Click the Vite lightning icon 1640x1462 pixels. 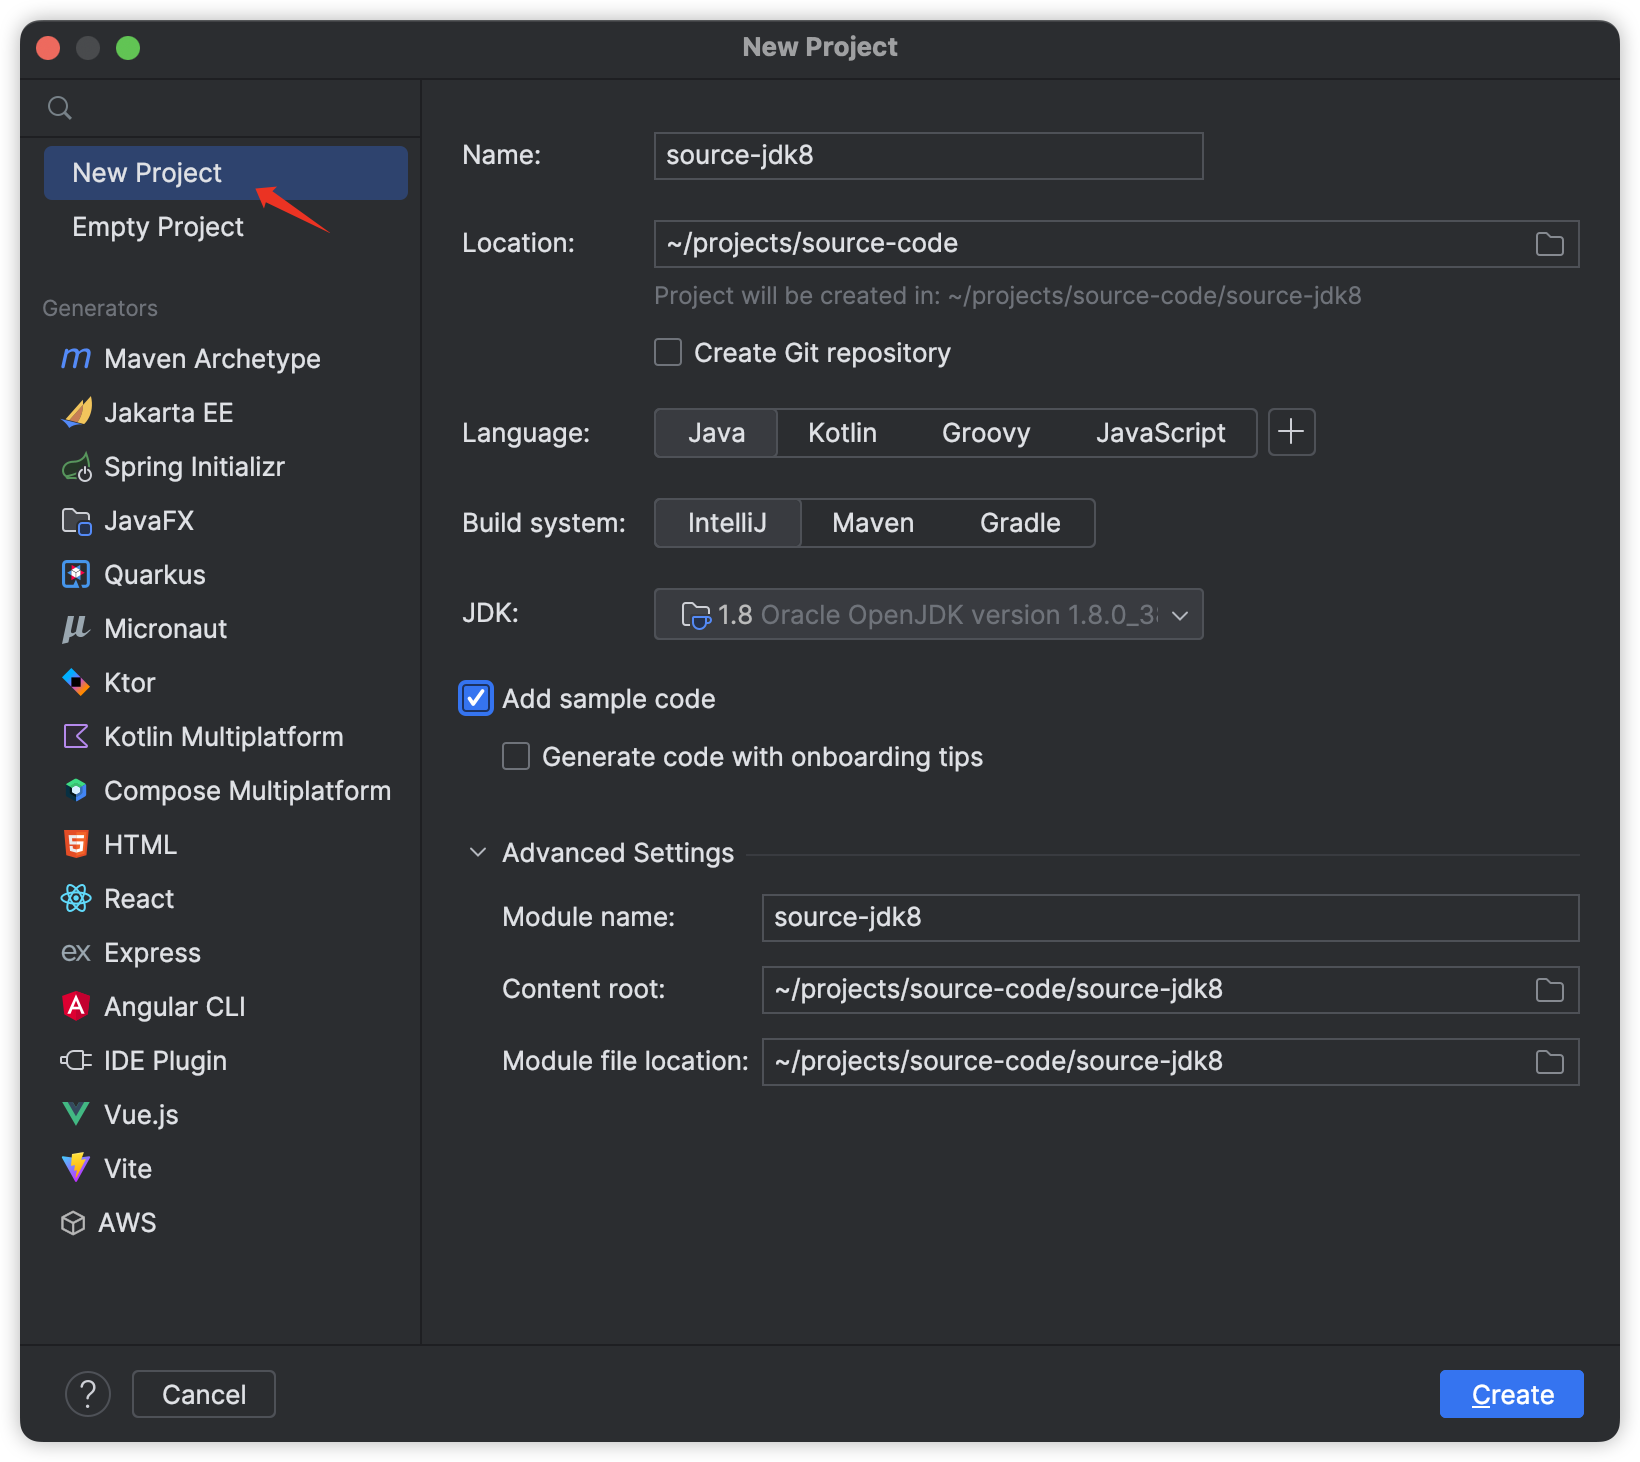click(x=76, y=1167)
